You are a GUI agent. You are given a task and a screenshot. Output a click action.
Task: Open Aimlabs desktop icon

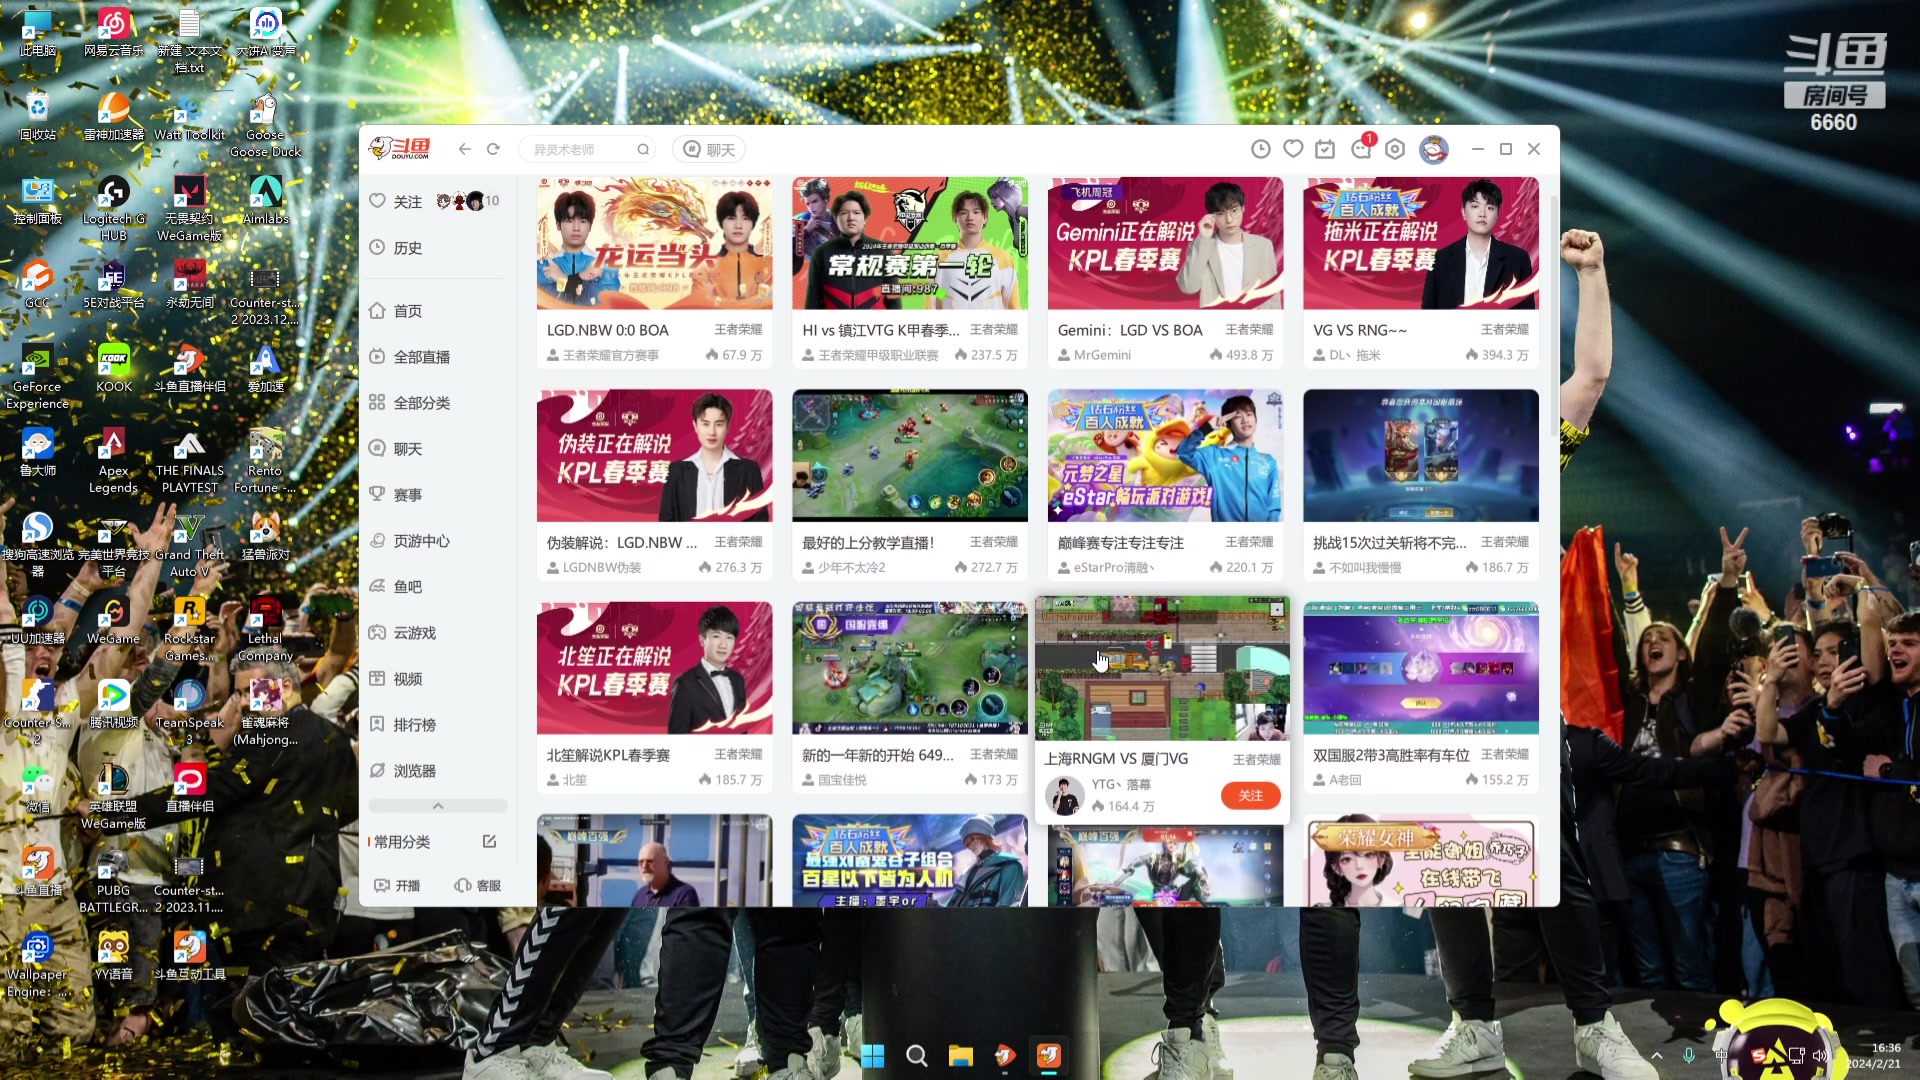pyautogui.click(x=265, y=200)
